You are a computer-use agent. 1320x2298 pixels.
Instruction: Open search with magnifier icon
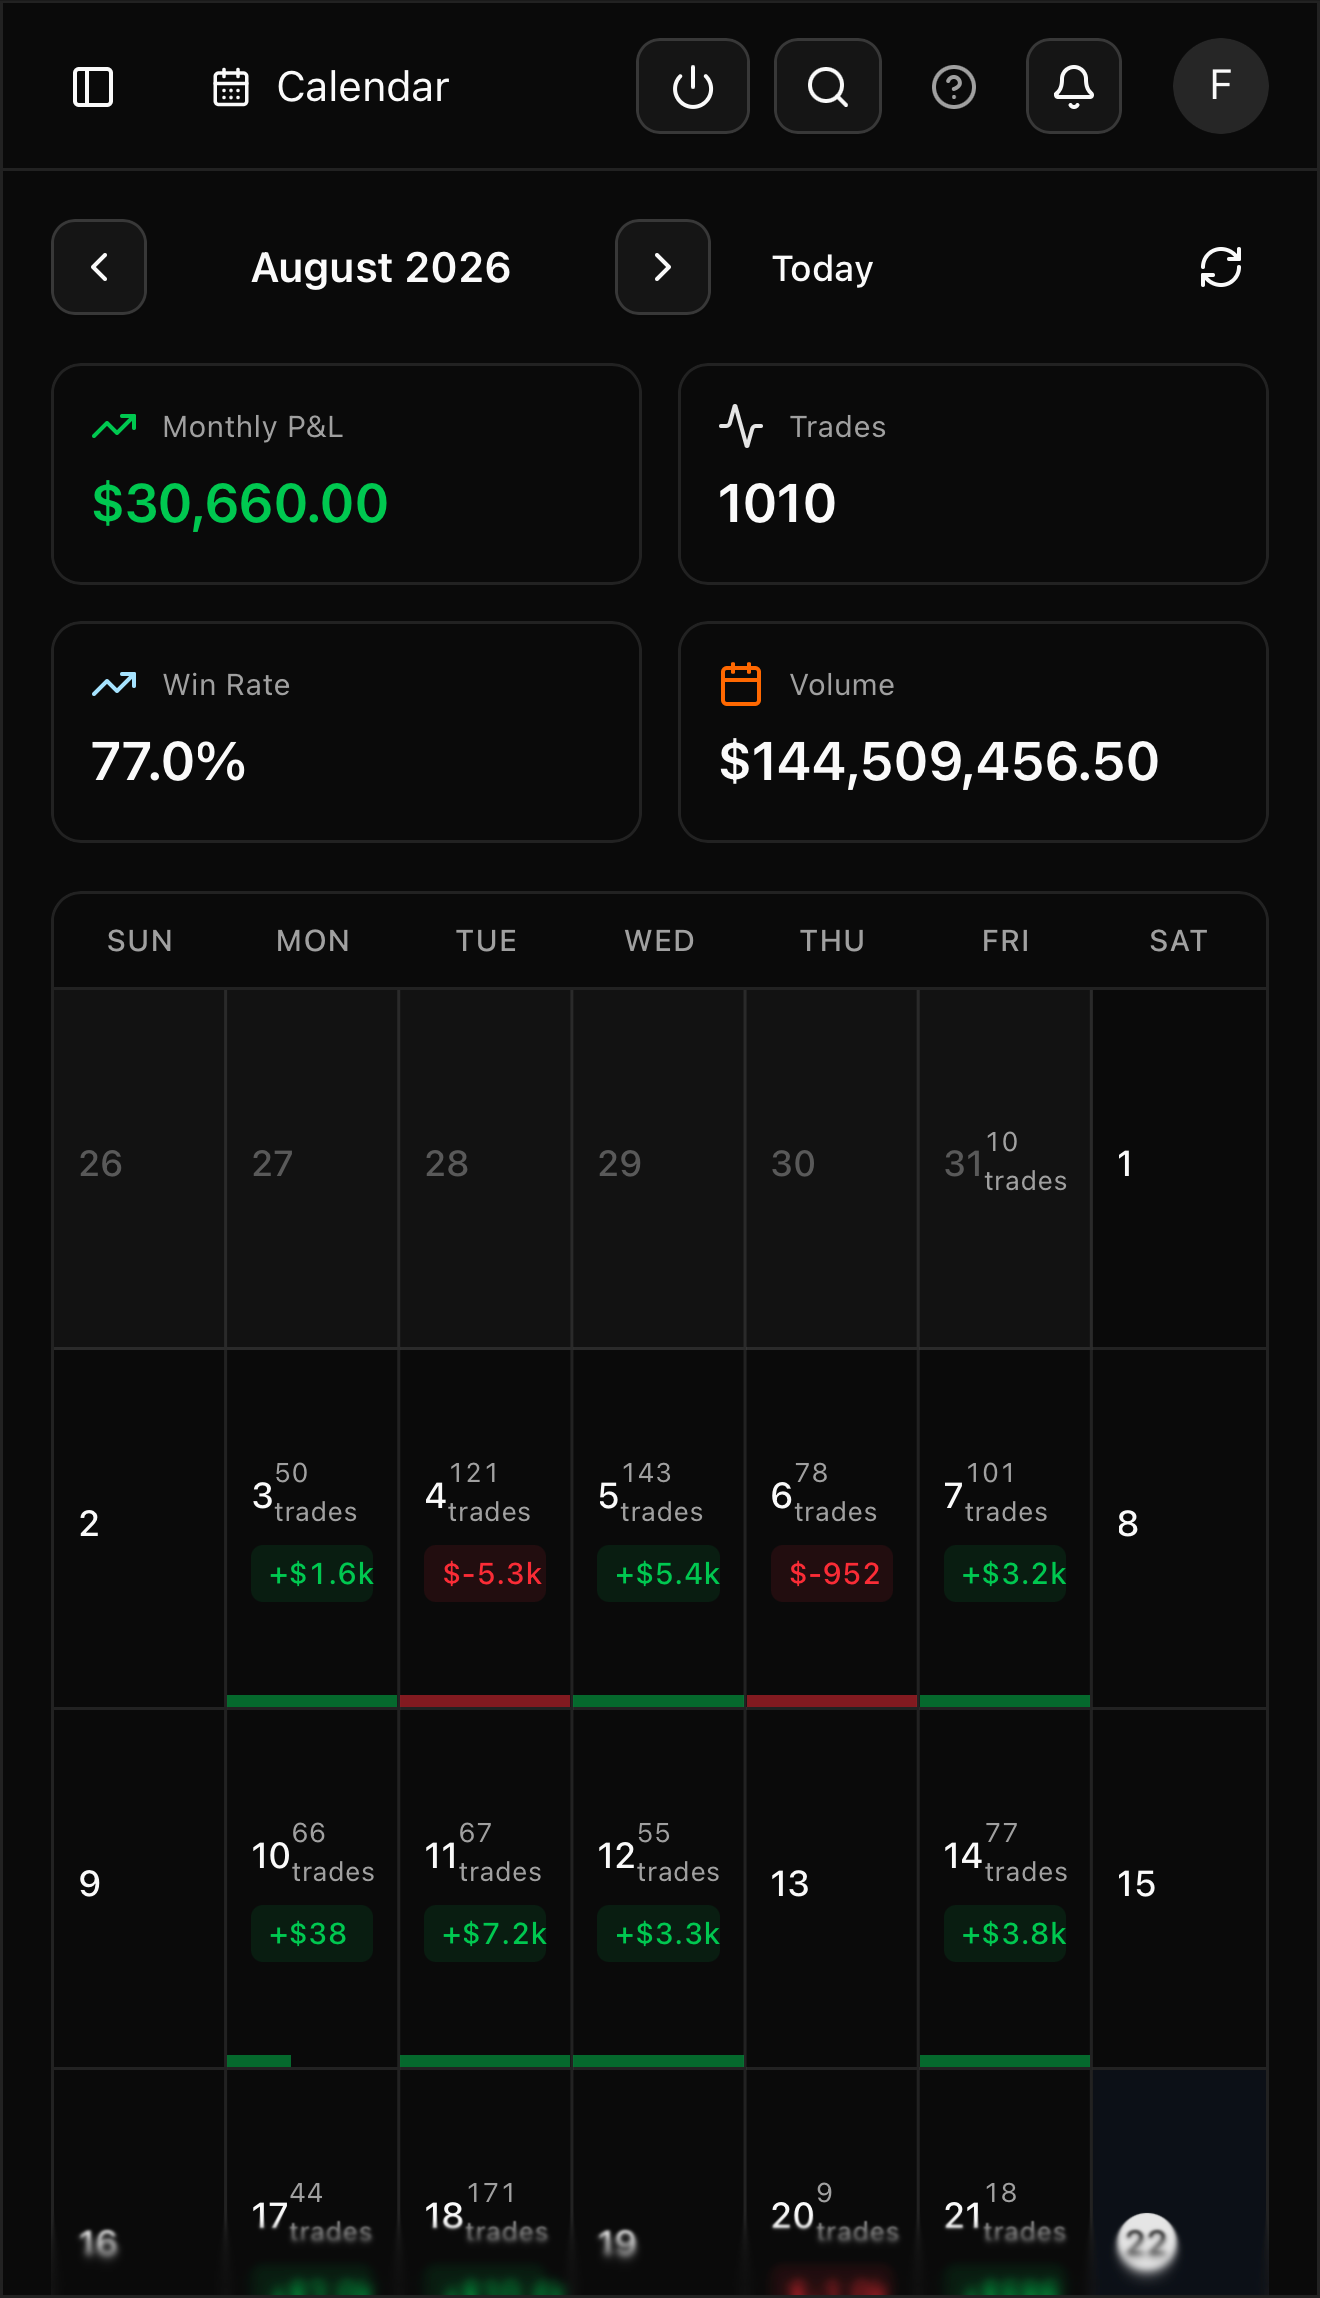coord(828,86)
